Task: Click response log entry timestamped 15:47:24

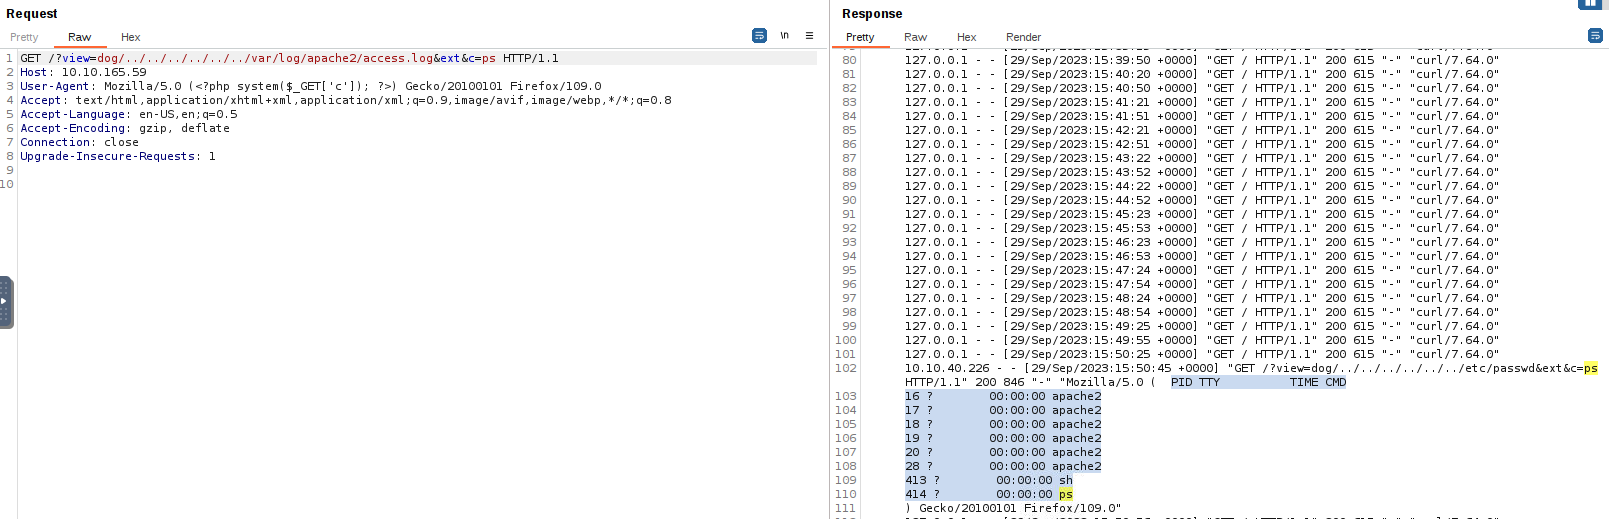Action: click(x=1202, y=270)
